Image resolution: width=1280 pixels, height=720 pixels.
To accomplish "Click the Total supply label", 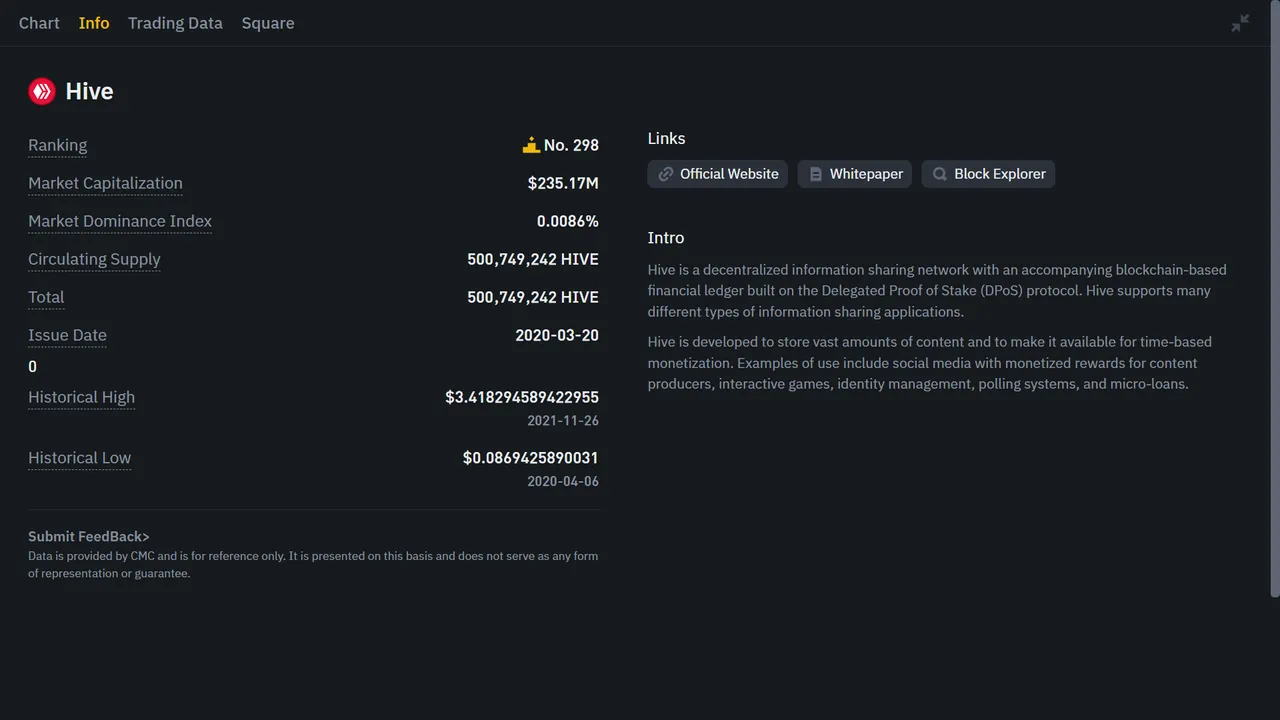I will [x=46, y=297].
